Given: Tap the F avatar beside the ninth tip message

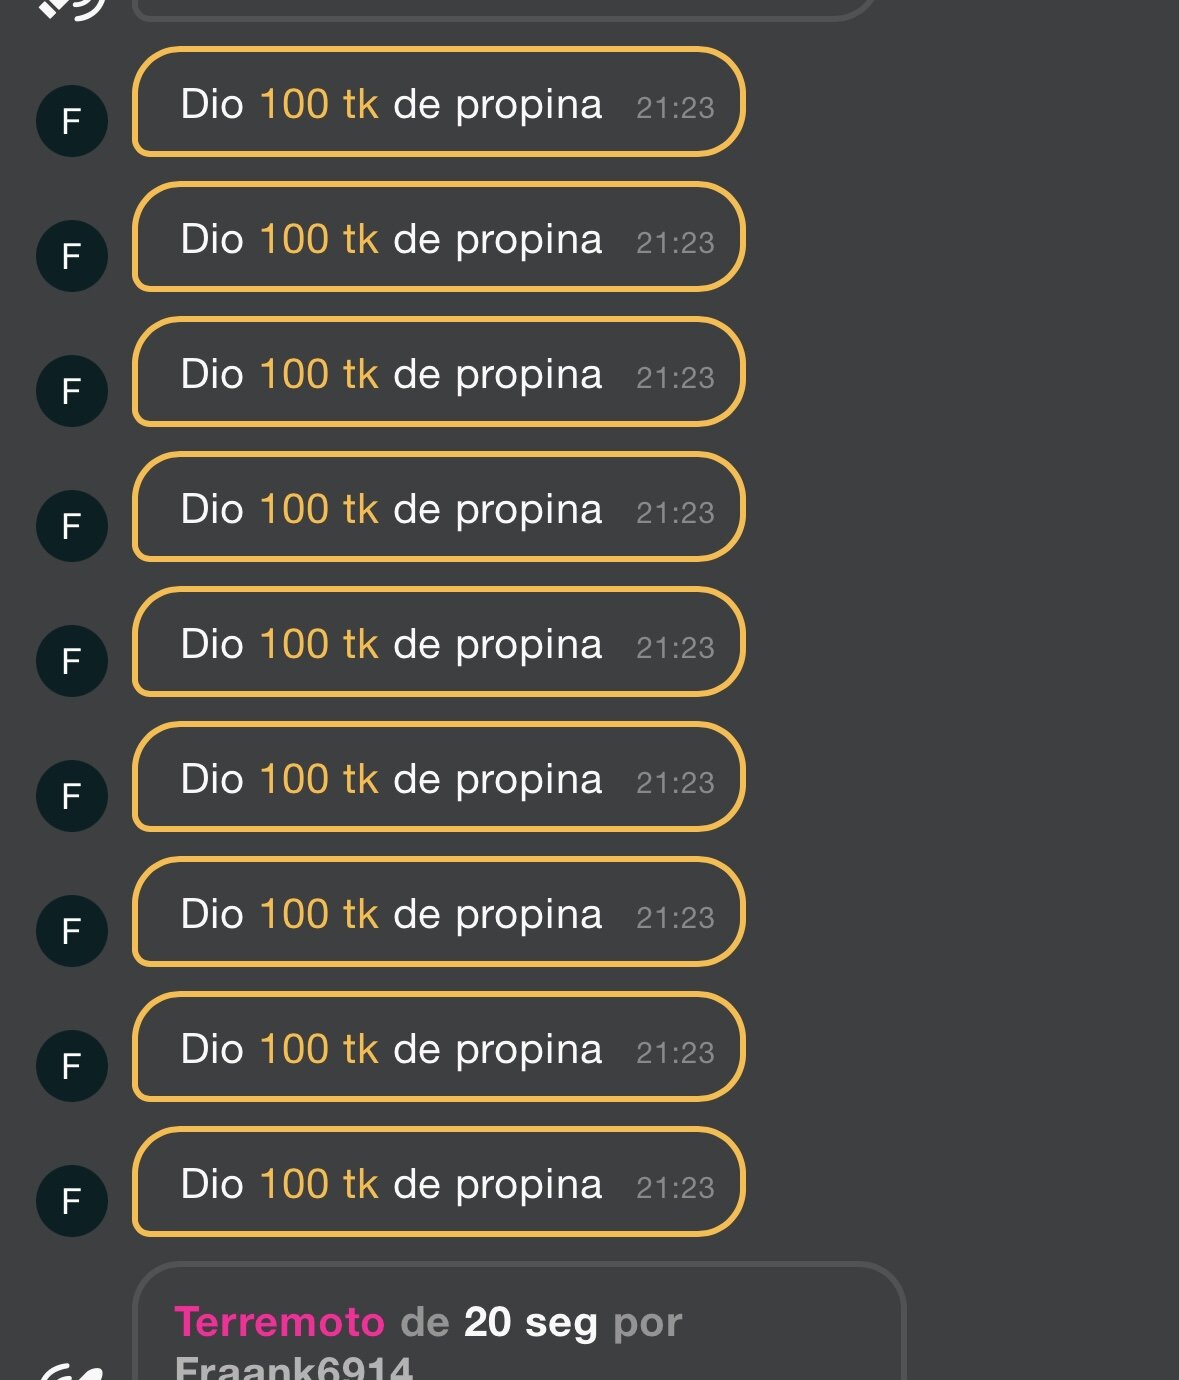Looking at the screenshot, I should tap(72, 1202).
